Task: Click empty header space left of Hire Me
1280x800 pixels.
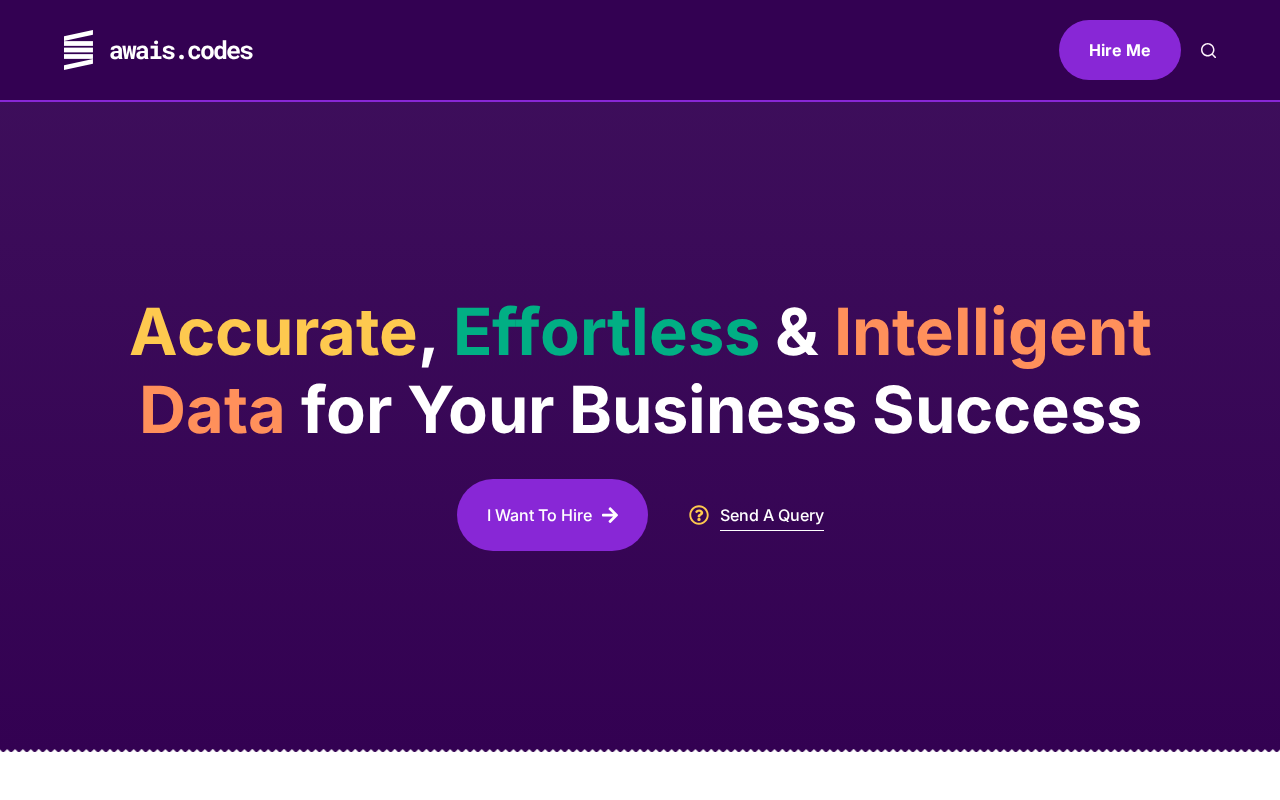Action: point(650,50)
